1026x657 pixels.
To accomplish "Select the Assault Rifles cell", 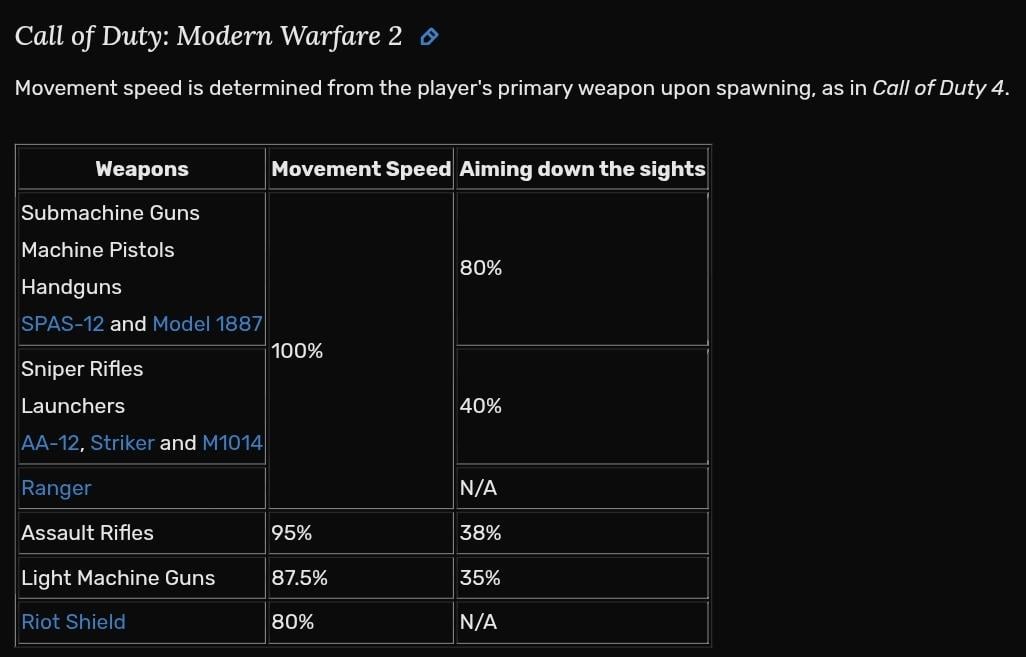I will pos(87,533).
